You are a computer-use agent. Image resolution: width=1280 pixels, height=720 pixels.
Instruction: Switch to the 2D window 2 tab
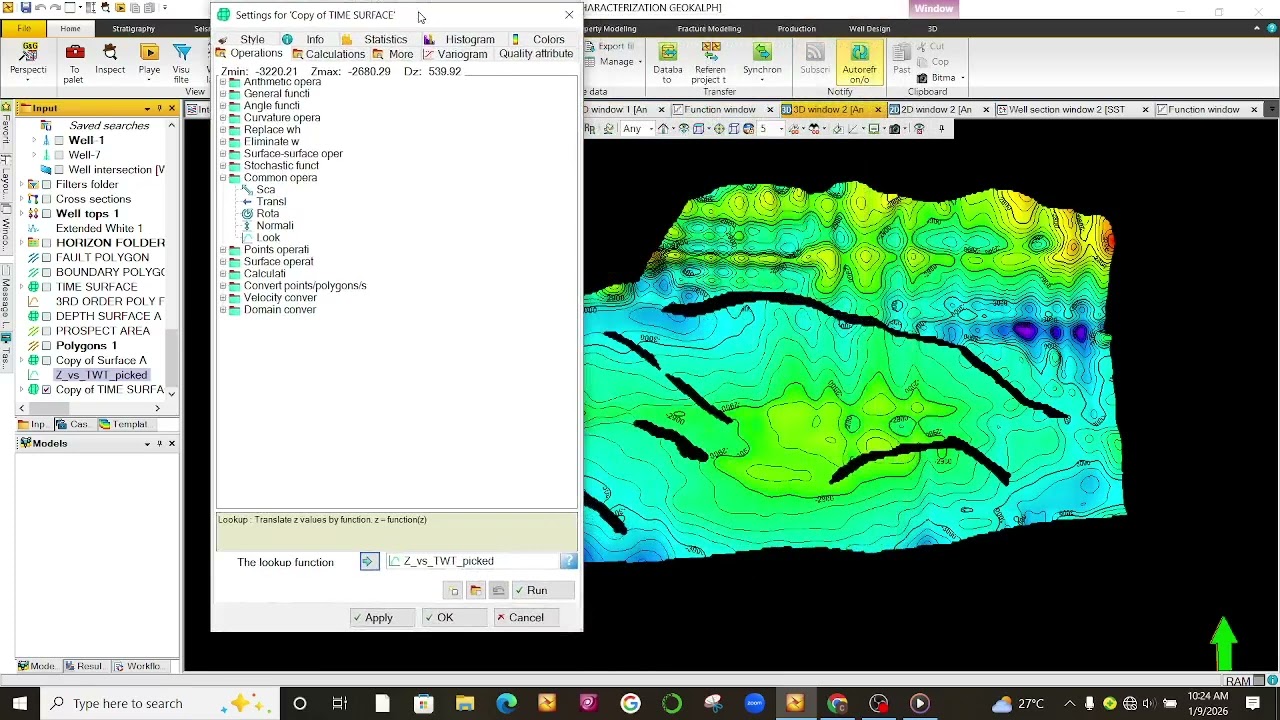936,110
